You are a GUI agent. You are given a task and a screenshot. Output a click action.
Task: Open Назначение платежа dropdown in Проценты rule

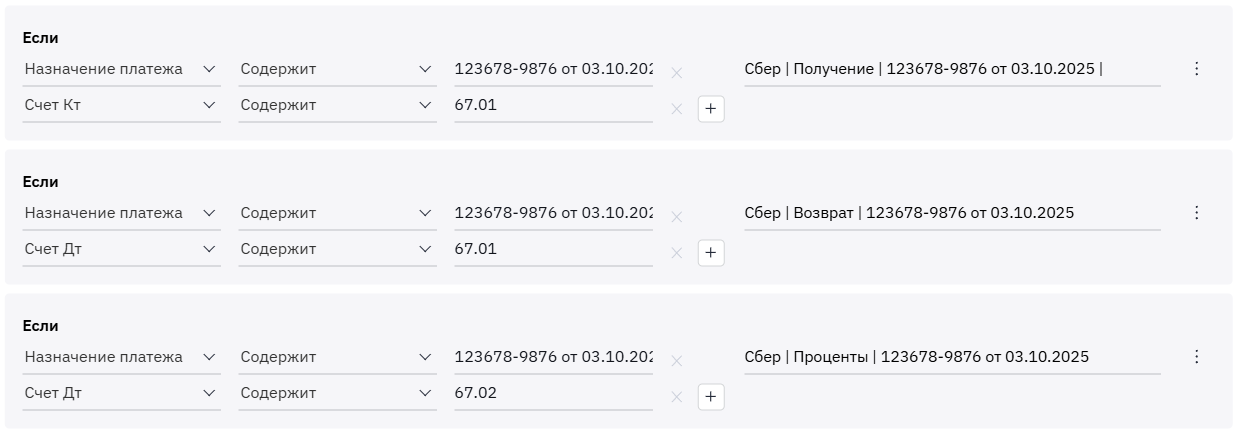click(x=121, y=357)
